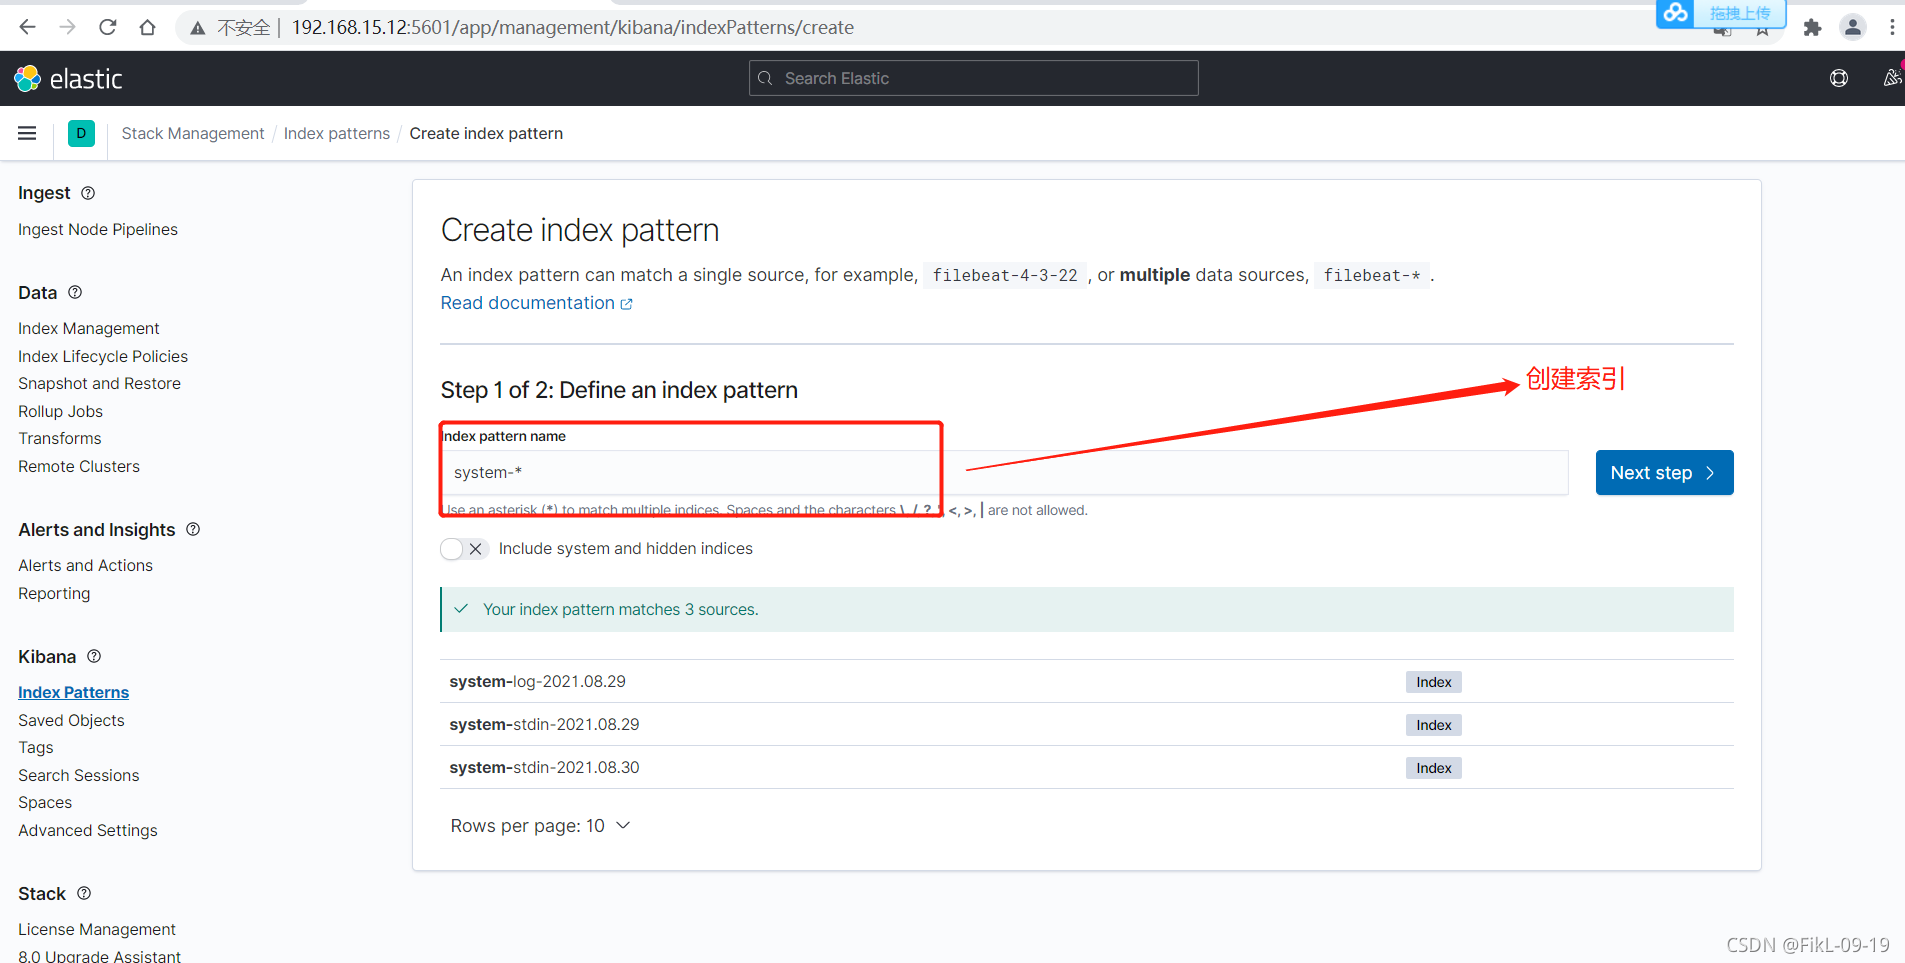1905x963 pixels.
Task: Reload the page with the refresh icon
Action: coord(108,27)
